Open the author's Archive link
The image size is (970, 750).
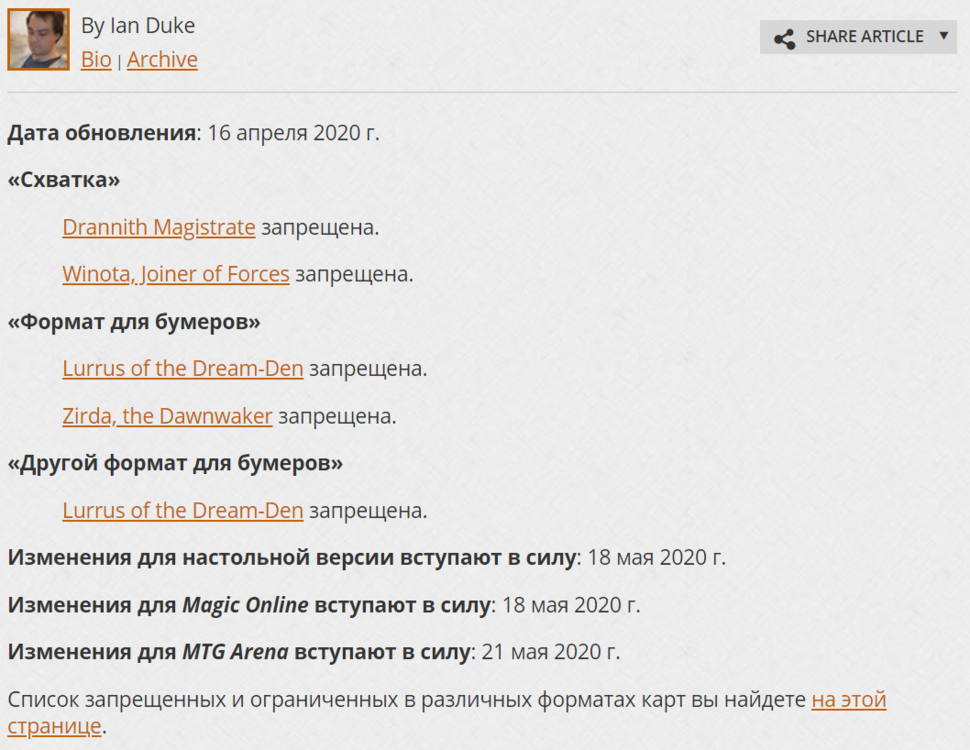click(x=162, y=60)
